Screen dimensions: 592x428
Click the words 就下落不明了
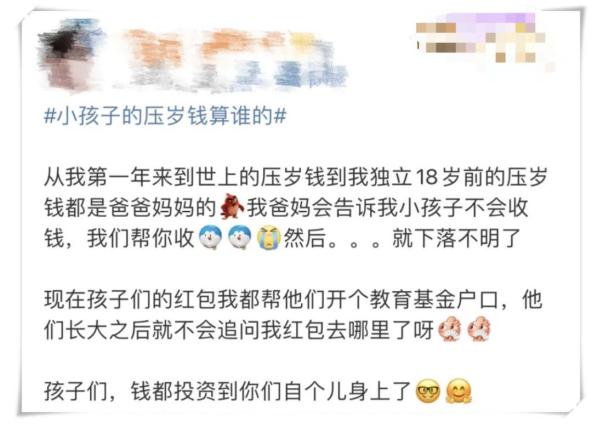(456, 238)
